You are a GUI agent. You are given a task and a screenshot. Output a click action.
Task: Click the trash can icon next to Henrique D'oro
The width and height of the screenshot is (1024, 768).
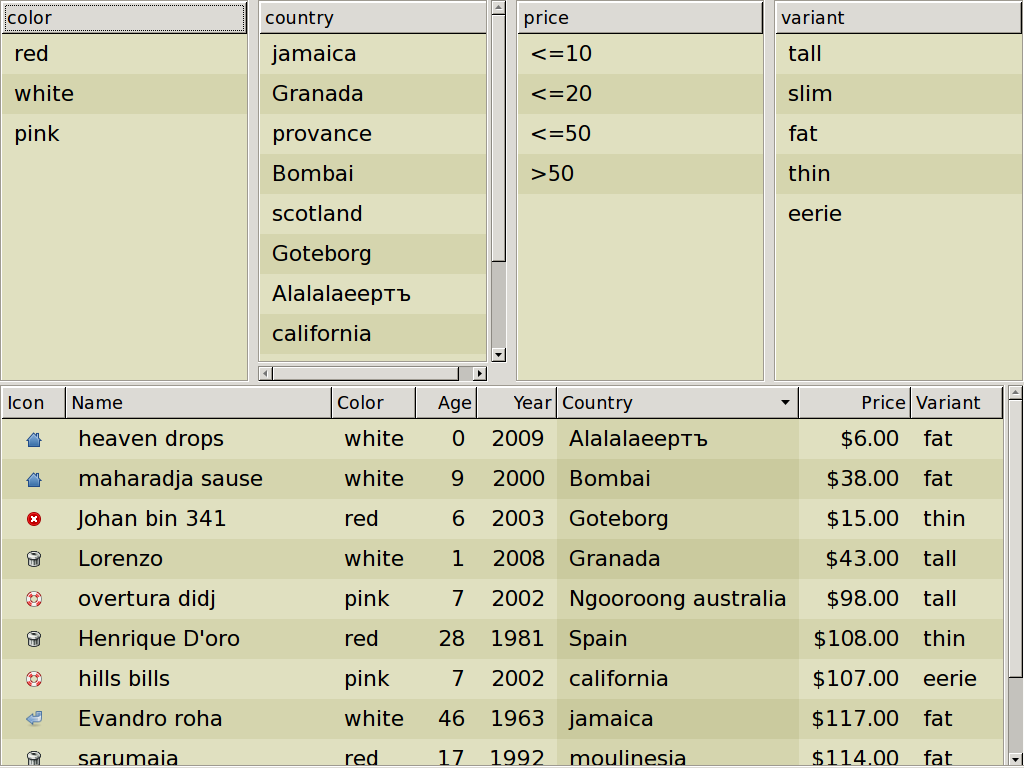click(34, 639)
